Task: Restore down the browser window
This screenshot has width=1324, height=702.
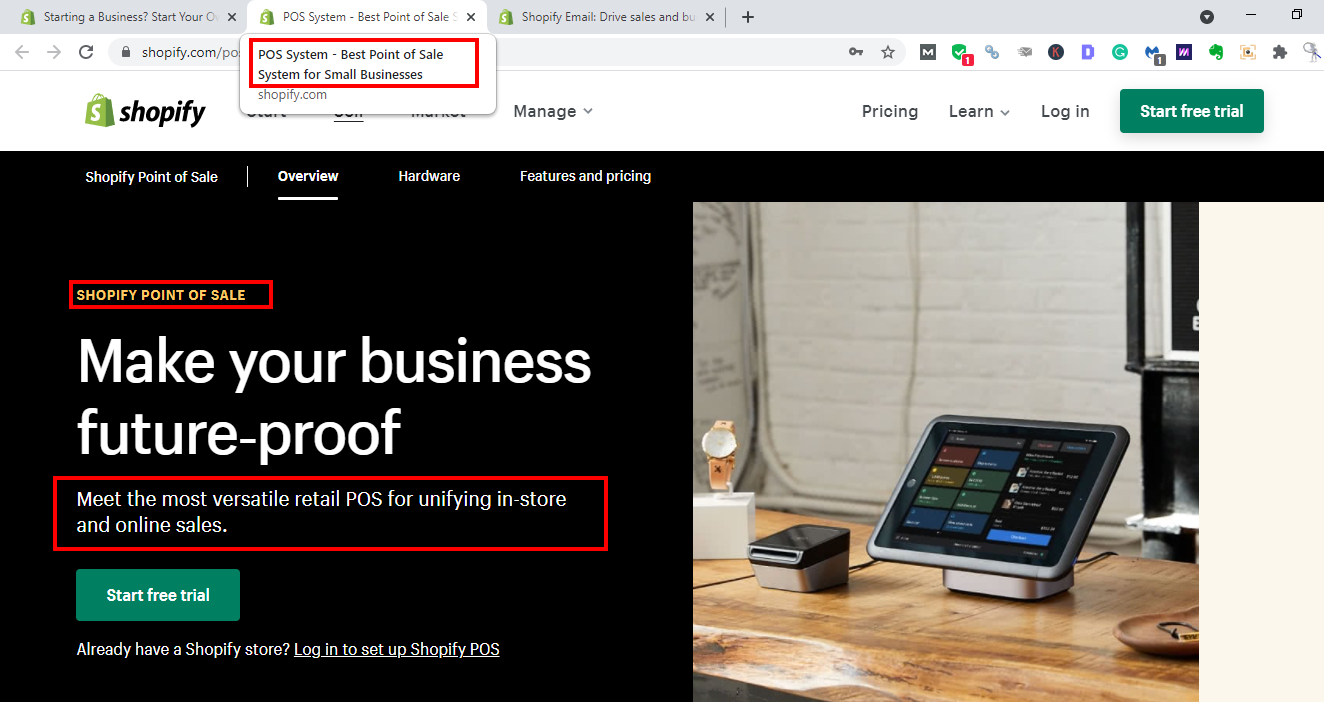Action: click(1297, 15)
